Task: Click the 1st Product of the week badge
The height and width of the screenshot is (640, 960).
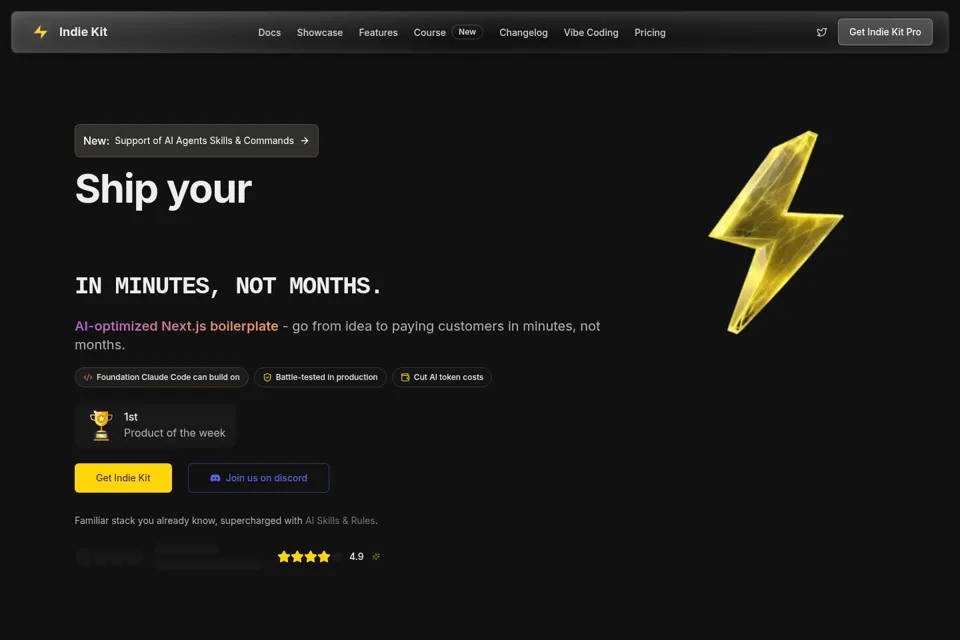Action: coord(156,425)
